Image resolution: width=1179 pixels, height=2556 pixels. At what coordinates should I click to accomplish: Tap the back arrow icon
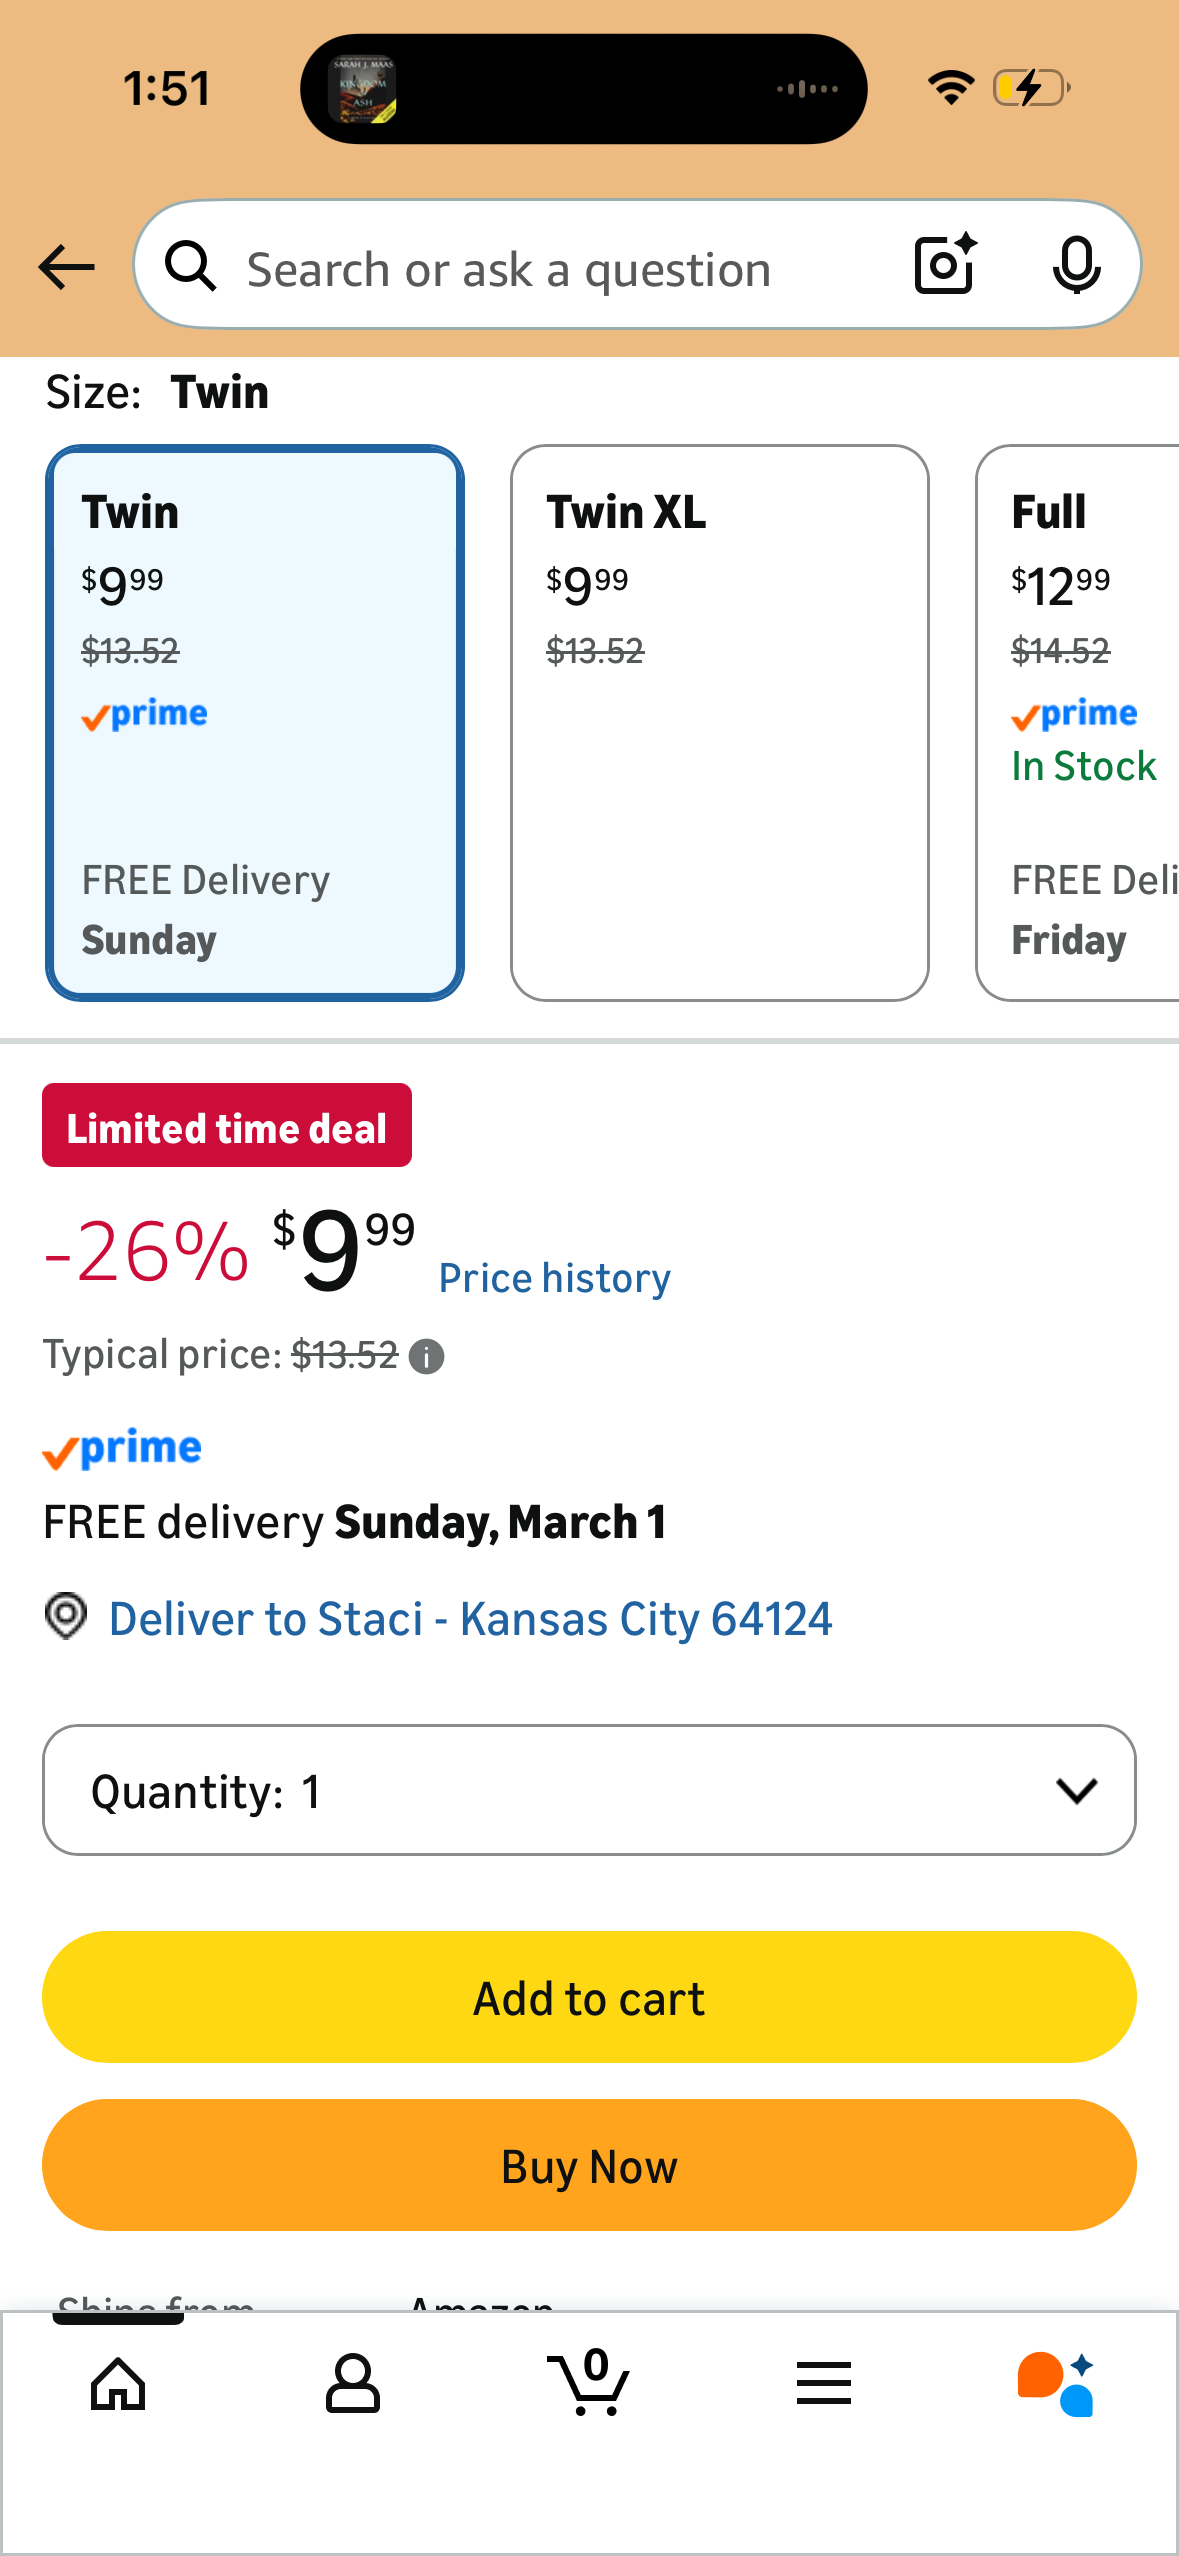(x=66, y=267)
